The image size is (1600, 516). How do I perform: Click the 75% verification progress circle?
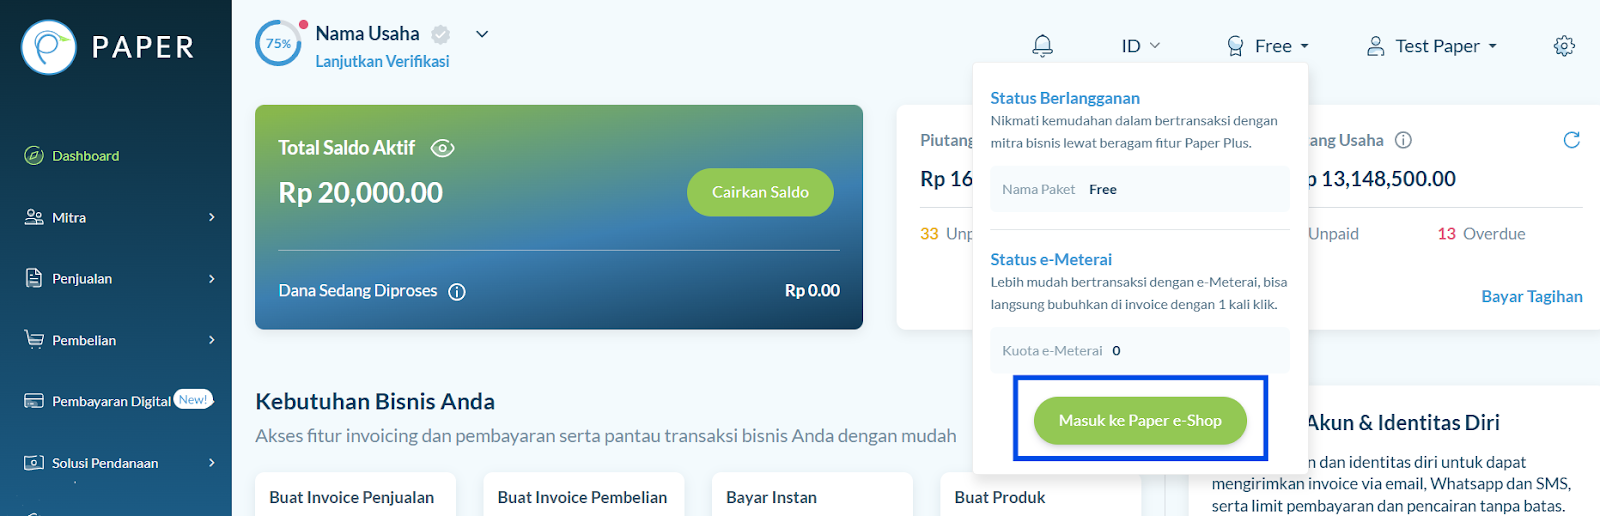coord(278,44)
